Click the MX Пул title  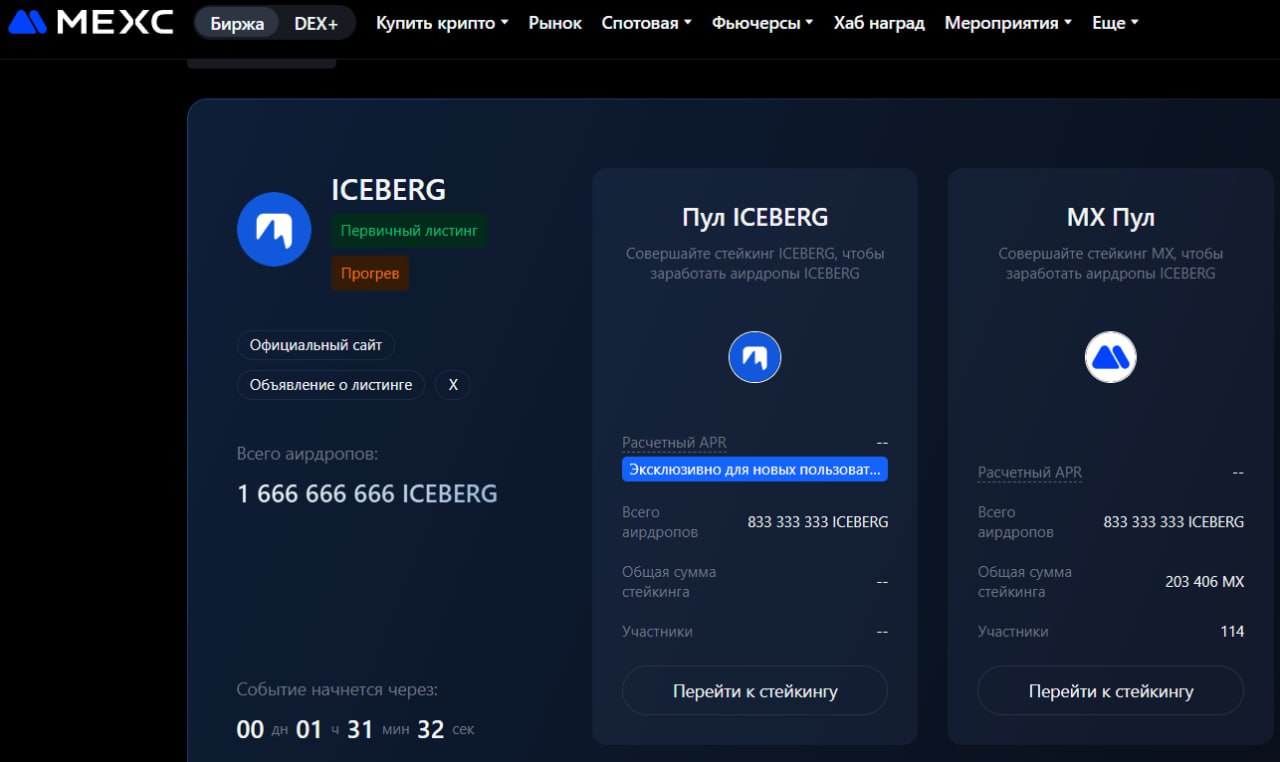(x=1111, y=217)
